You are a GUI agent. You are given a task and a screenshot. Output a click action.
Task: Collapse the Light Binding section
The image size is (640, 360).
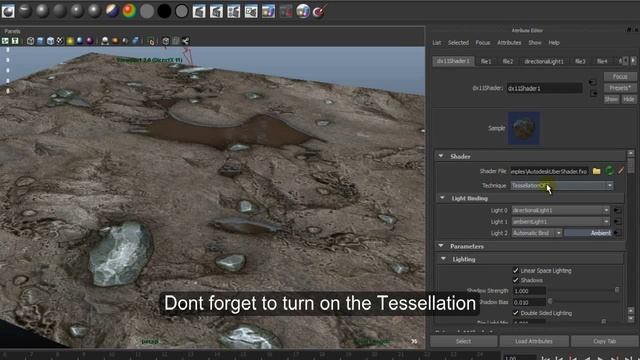click(442, 198)
